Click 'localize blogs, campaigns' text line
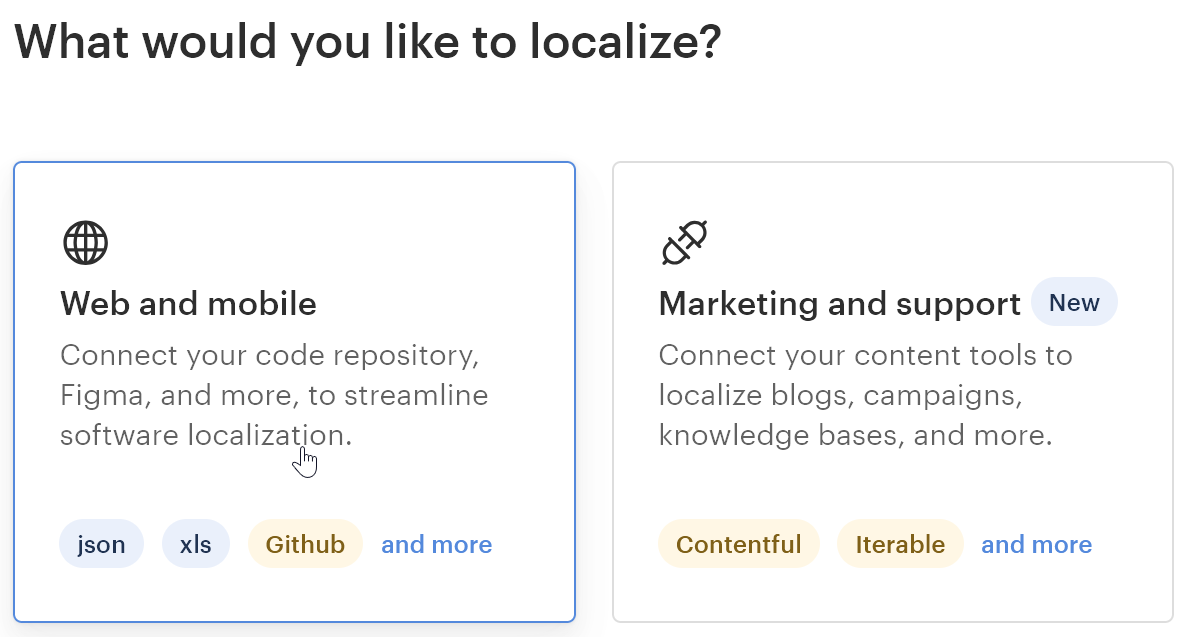Screen dimensions: 1190x637 [x=840, y=396]
